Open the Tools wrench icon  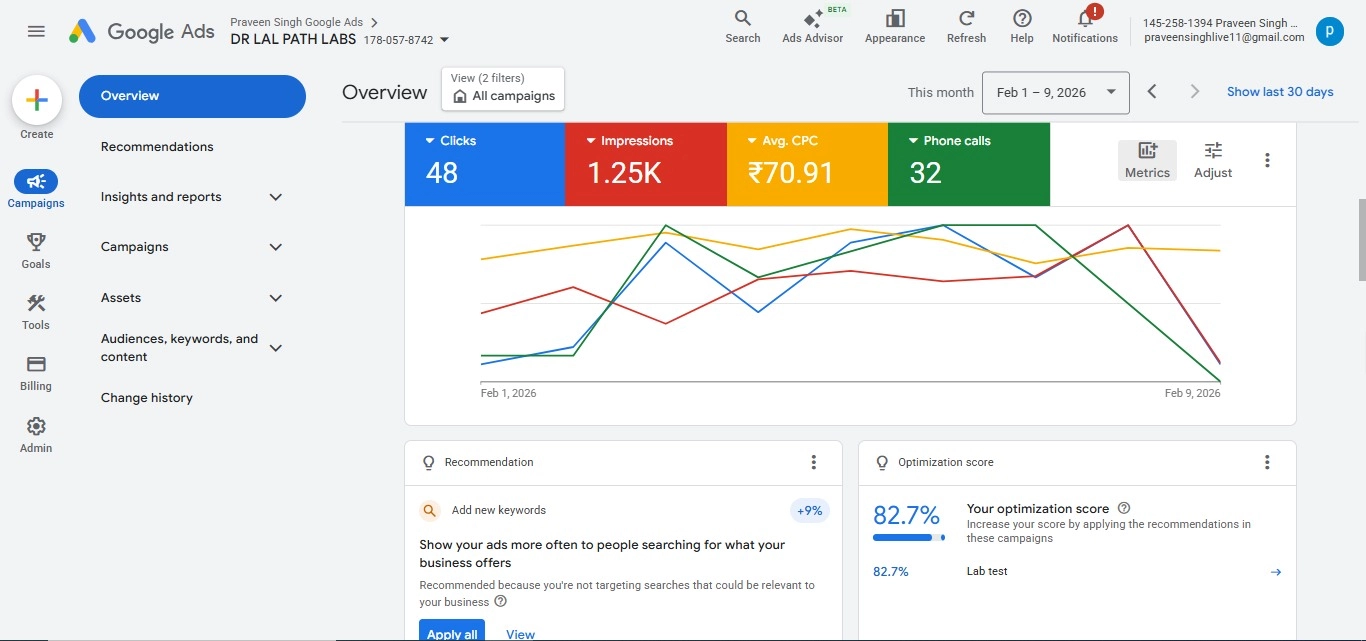tap(36, 303)
